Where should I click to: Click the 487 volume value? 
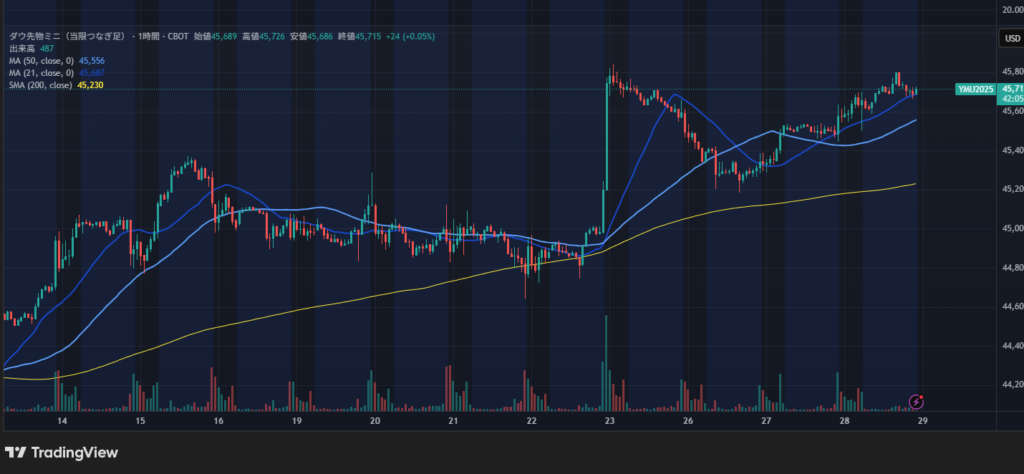[47, 49]
